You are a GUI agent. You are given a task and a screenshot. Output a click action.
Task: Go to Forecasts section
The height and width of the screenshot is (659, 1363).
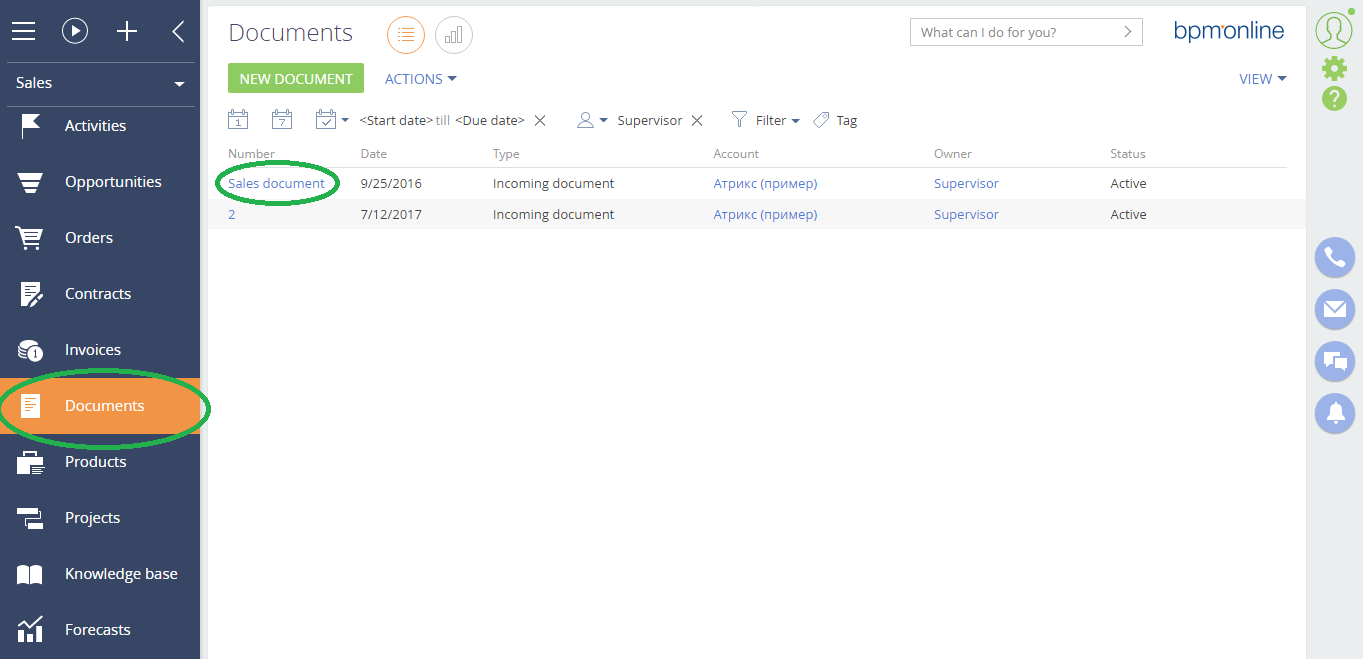100,630
